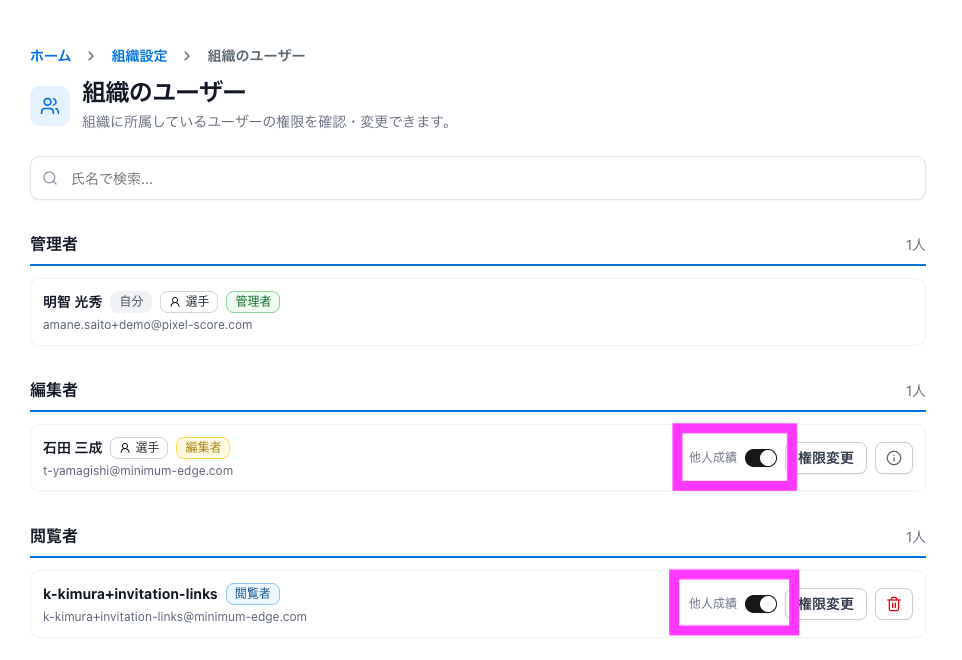Focus the 氏名で検索 search field
962x660 pixels.
(x=477, y=178)
